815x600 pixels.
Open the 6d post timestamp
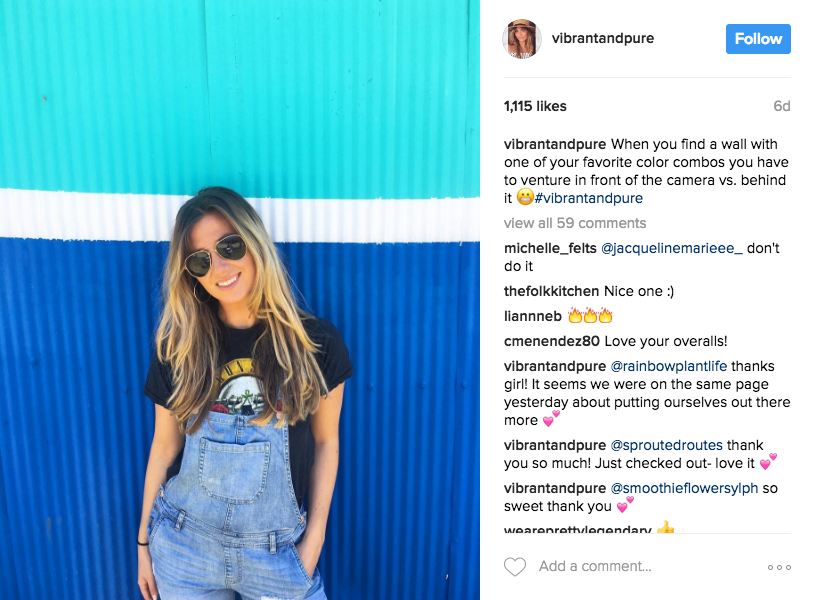782,106
